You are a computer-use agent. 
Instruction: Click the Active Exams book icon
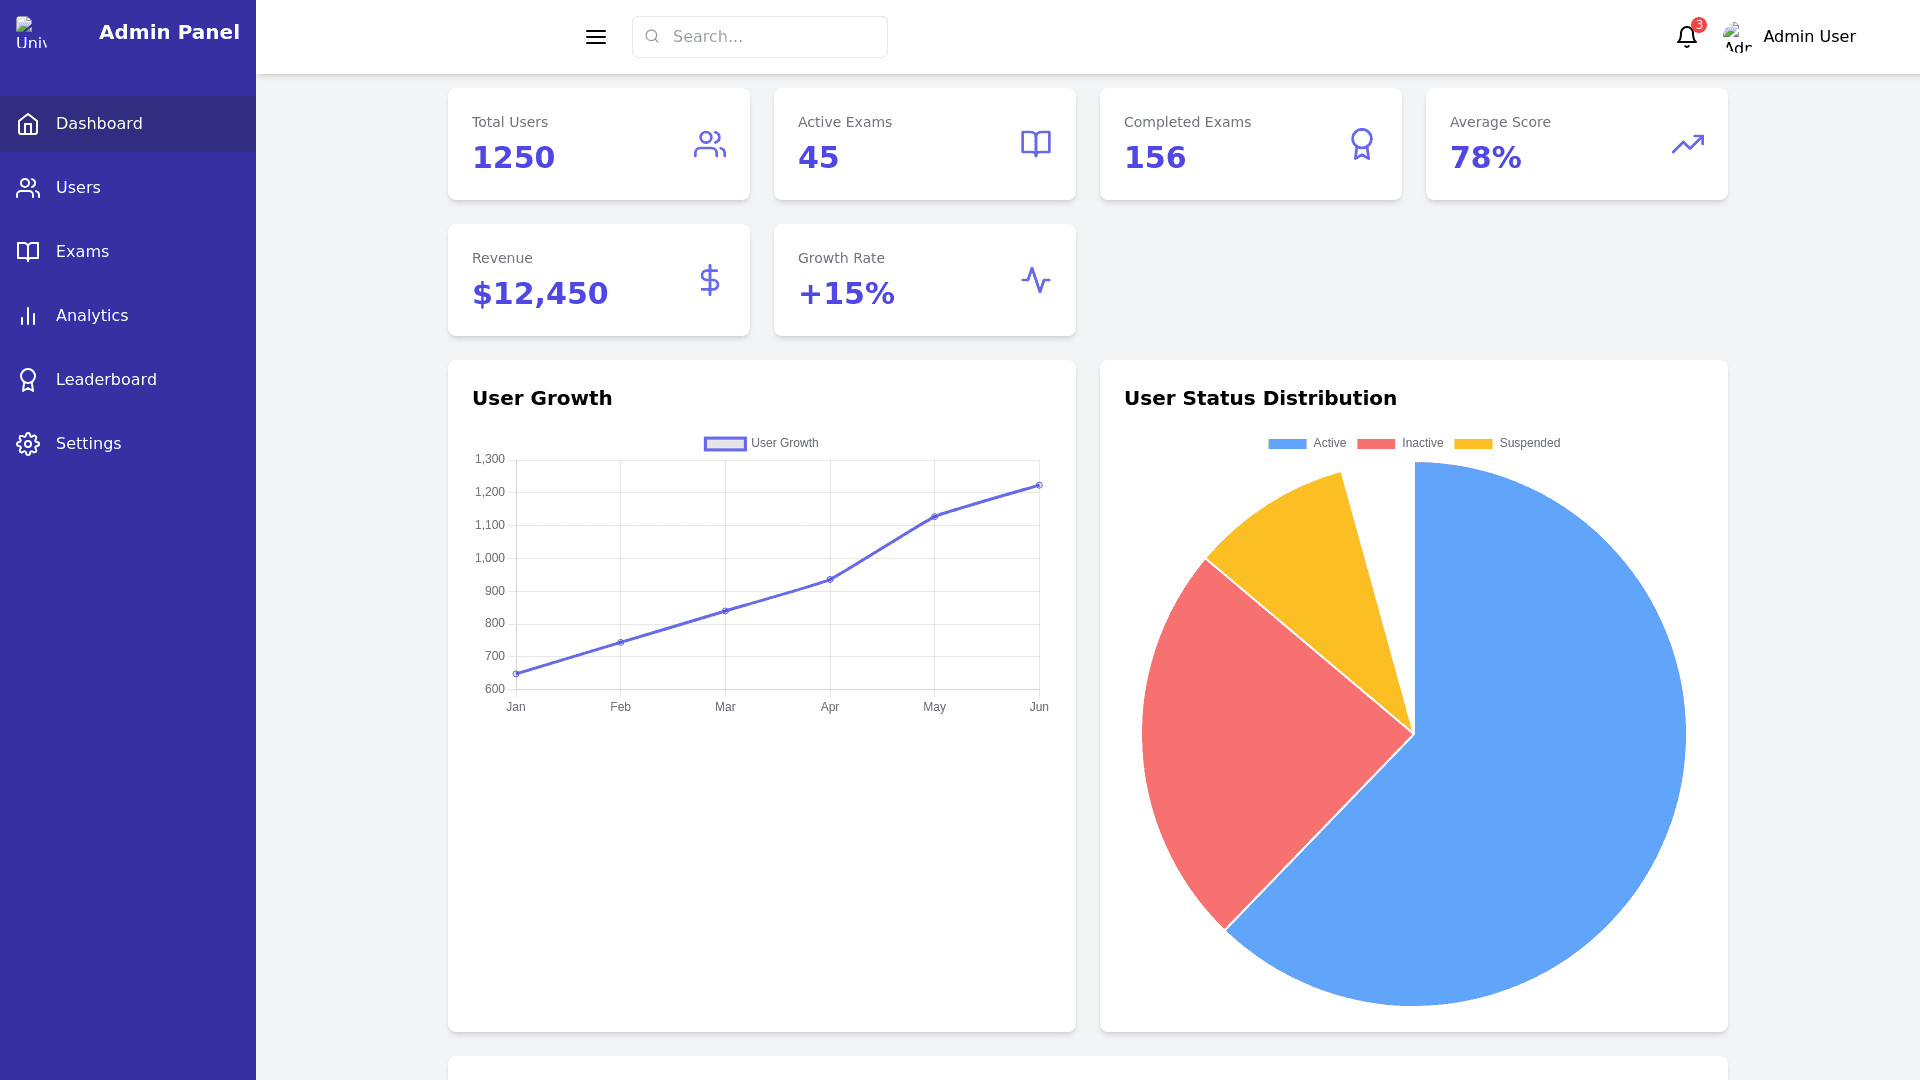pos(1035,144)
